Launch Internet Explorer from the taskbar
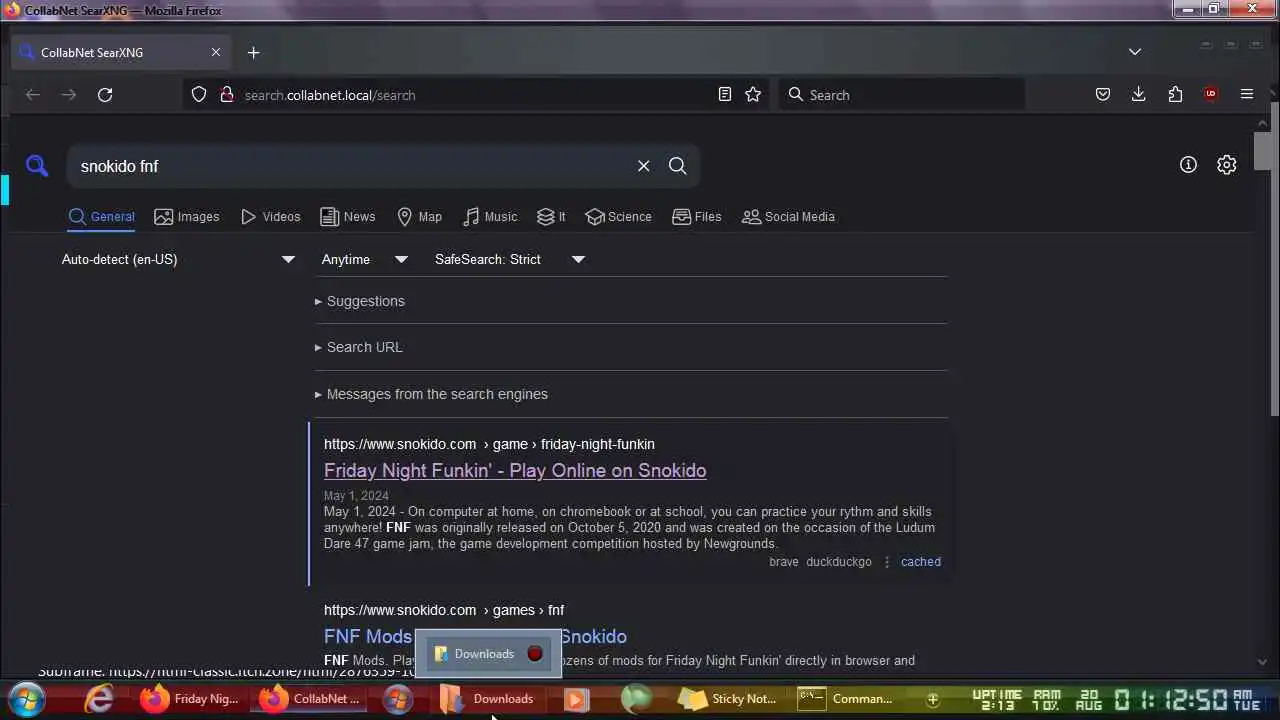The image size is (1280, 720). [98, 699]
